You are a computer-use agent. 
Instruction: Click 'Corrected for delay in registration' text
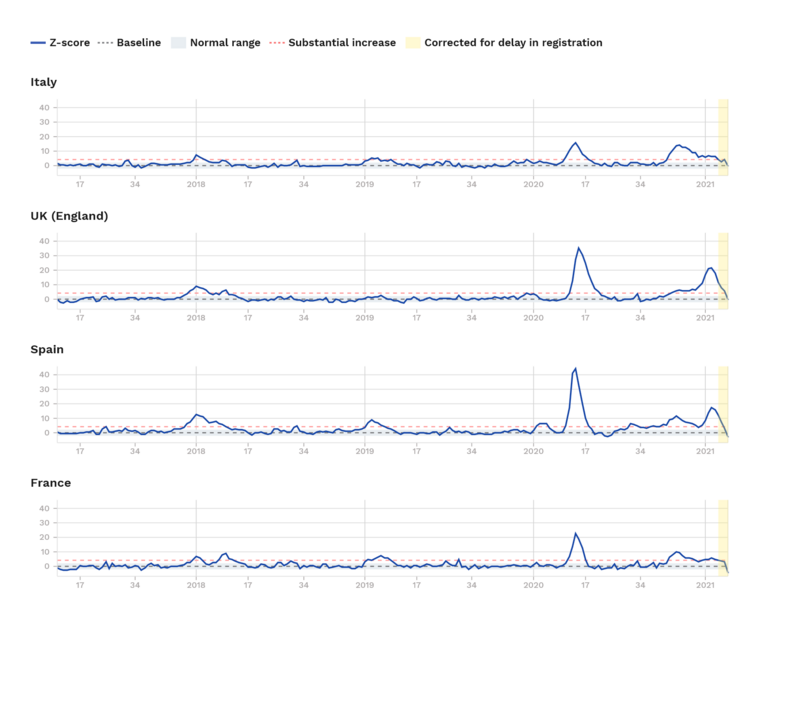coord(513,43)
